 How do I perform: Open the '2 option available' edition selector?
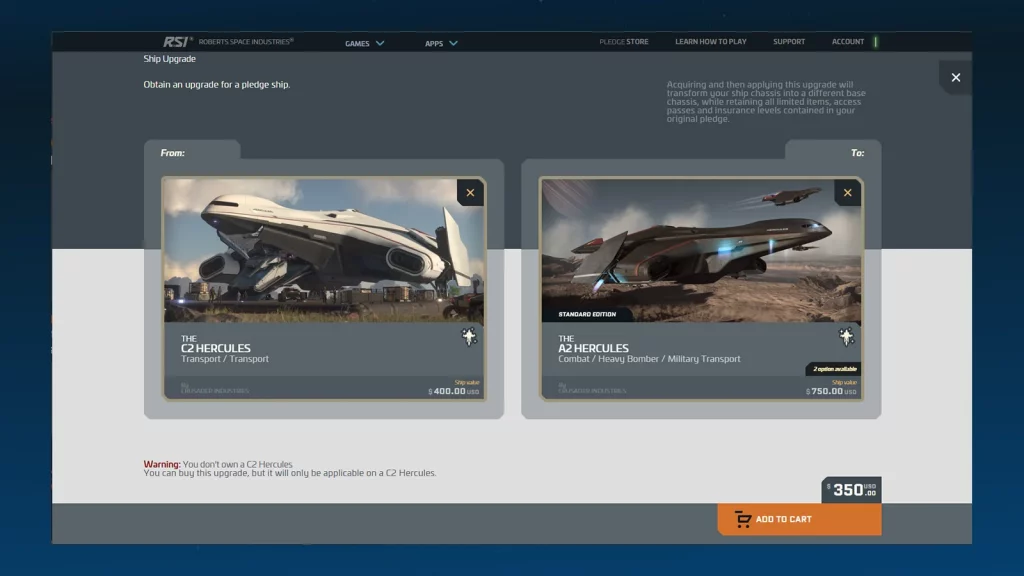[x=834, y=369]
